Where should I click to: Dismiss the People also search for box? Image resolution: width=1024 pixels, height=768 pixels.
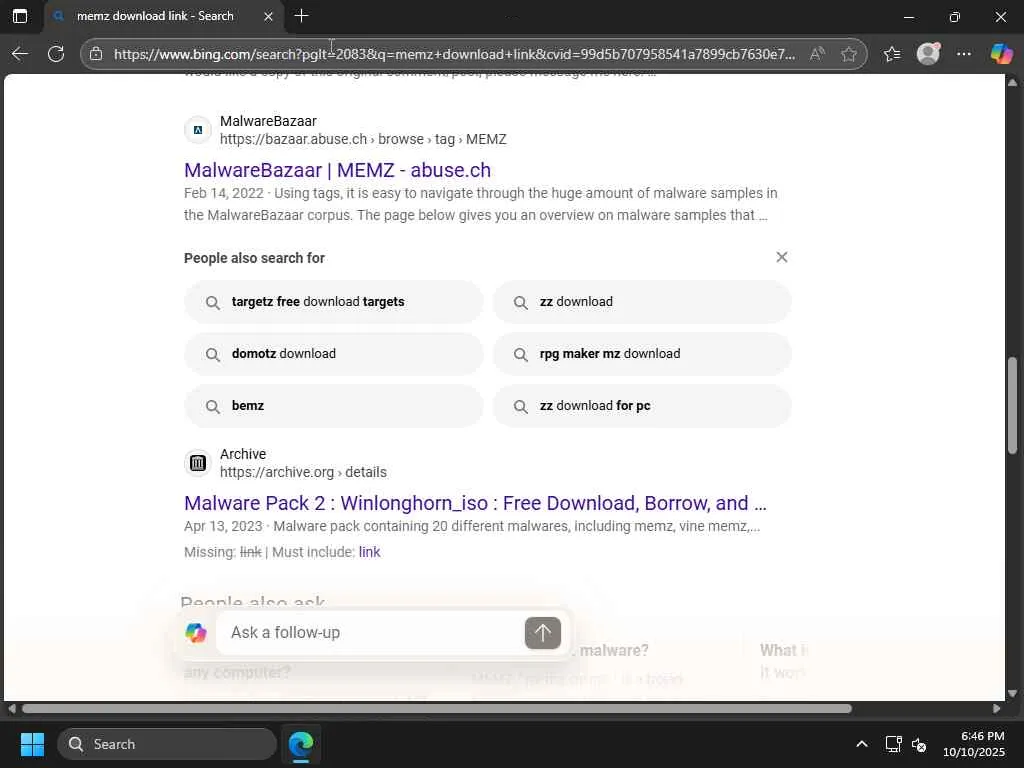pyautogui.click(x=782, y=257)
